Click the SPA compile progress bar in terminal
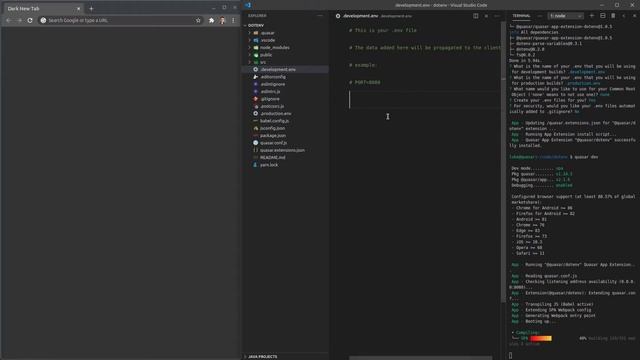The width and height of the screenshot is (640, 360). tap(541, 338)
